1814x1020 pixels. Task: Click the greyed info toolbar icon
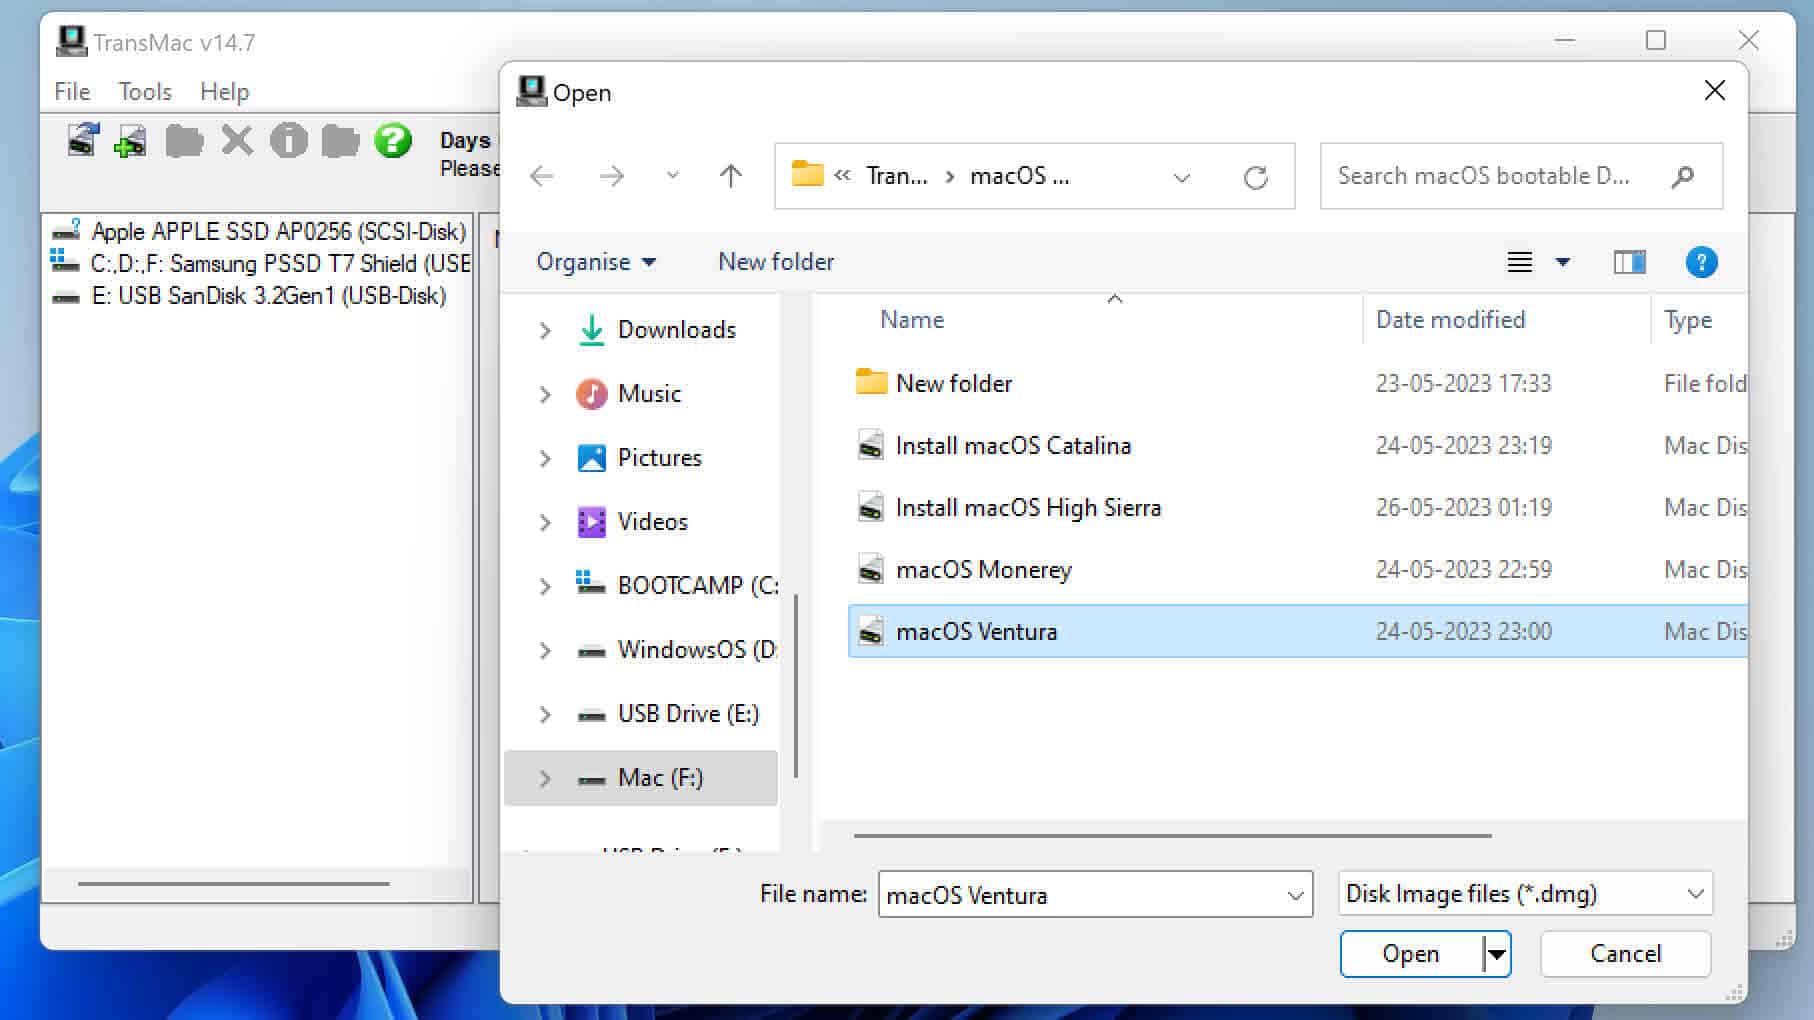289,141
